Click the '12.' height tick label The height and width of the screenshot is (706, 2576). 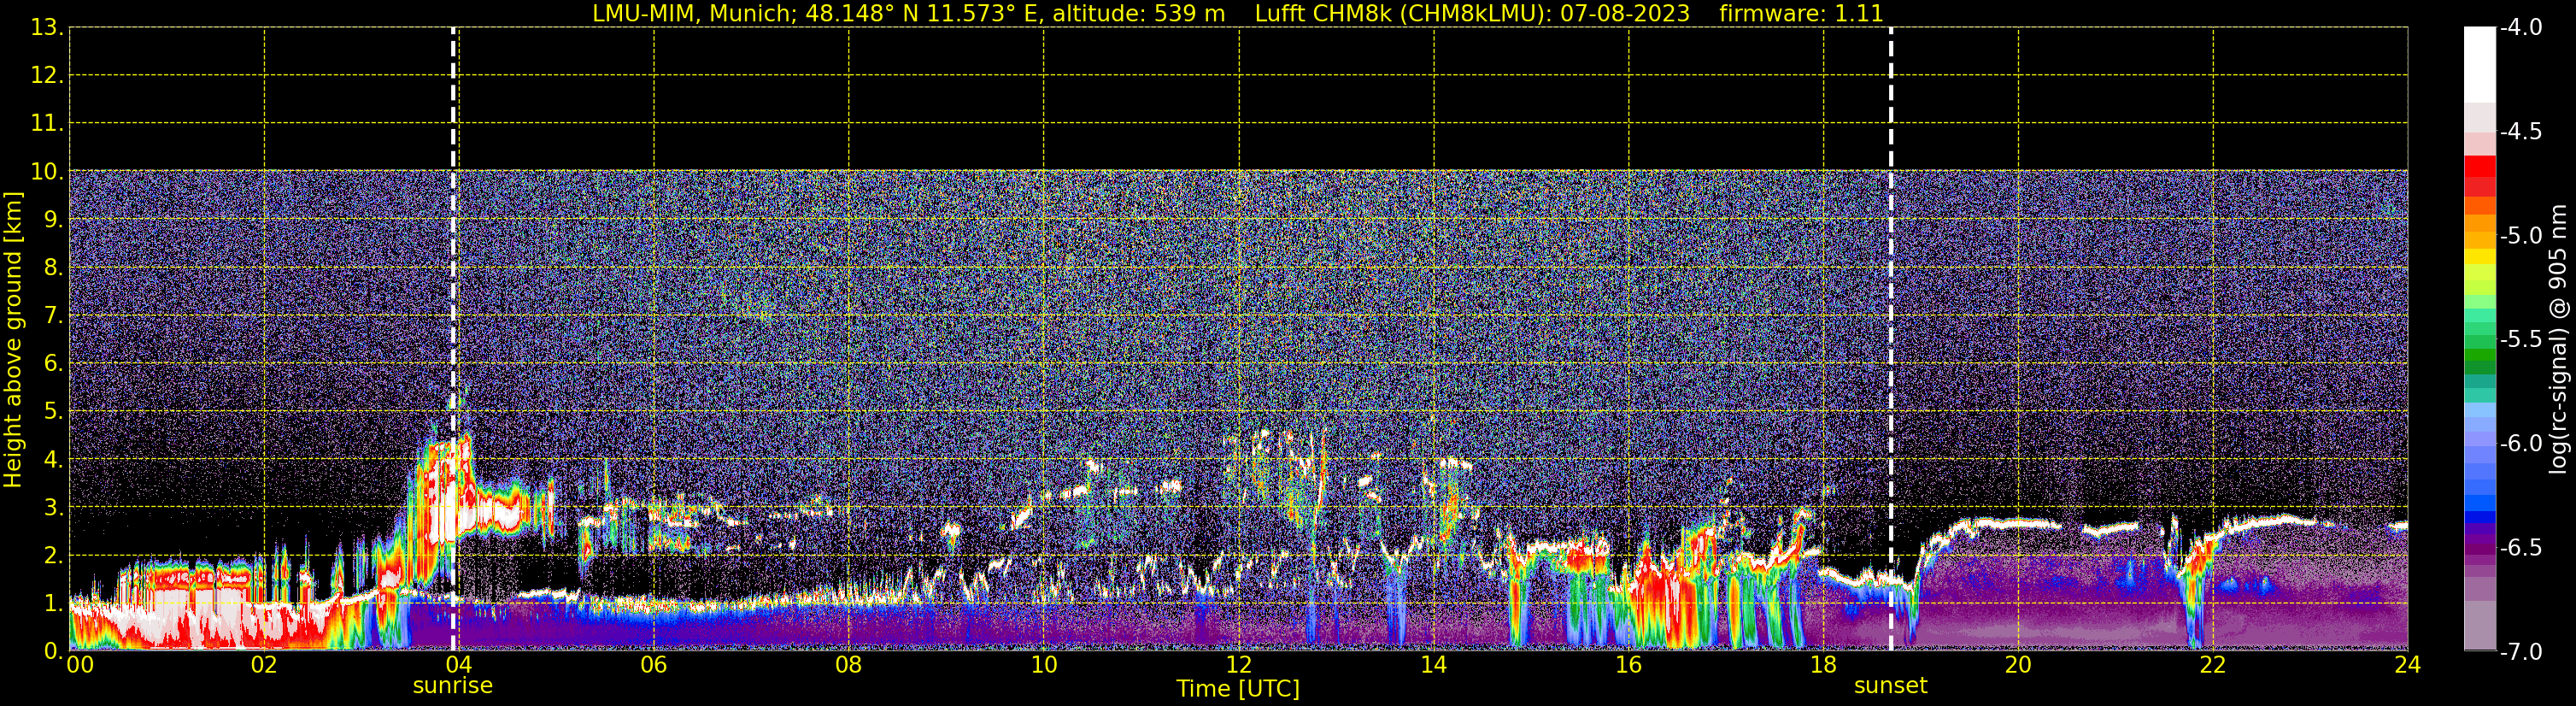click(x=47, y=75)
